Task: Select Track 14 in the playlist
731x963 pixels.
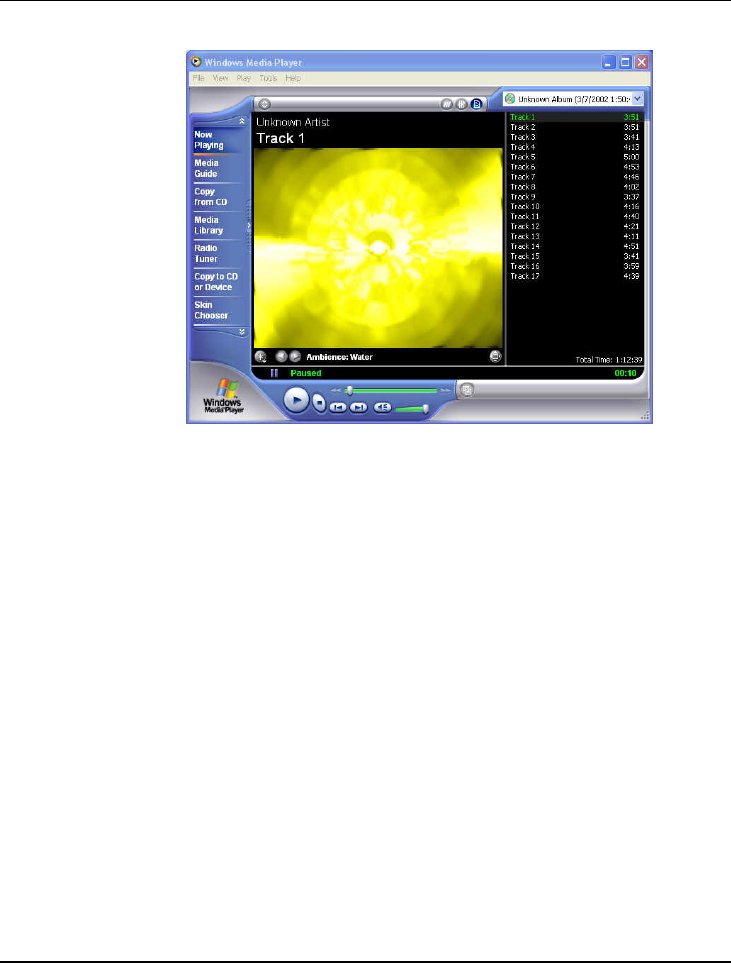Action: (574, 246)
